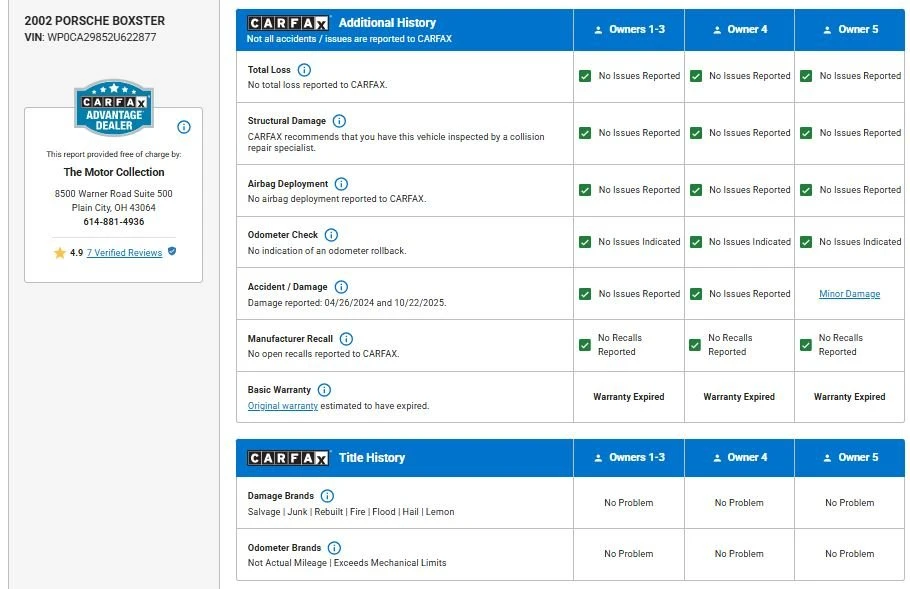Click the CARFAX Advantage Dealer badge
The image size is (910, 589).
pos(114,108)
